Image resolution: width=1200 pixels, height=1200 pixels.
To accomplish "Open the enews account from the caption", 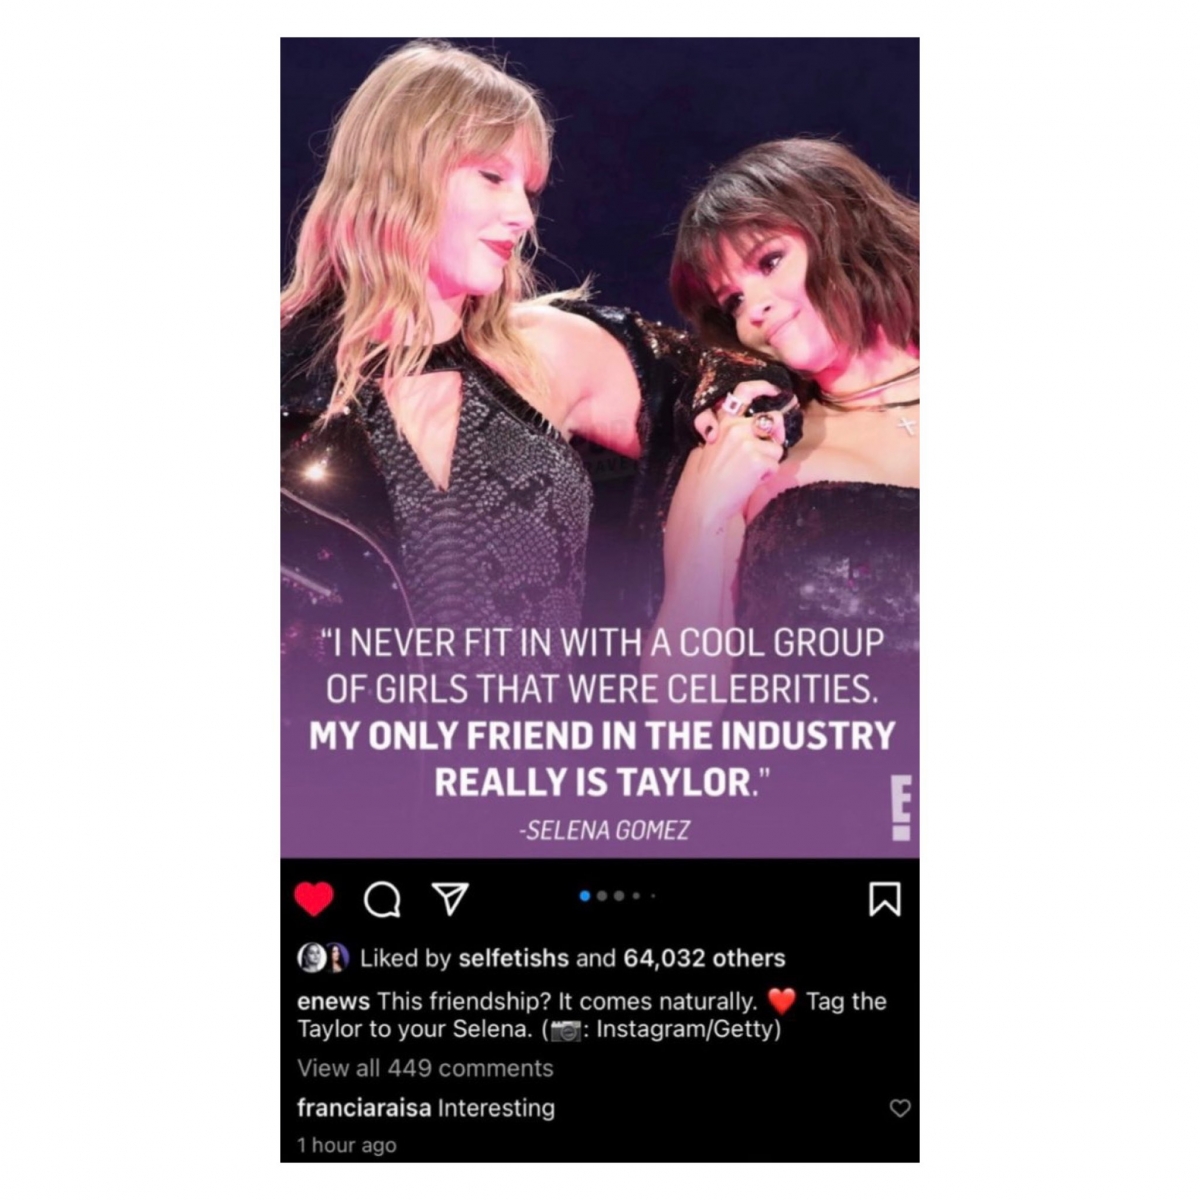I will click(334, 1001).
